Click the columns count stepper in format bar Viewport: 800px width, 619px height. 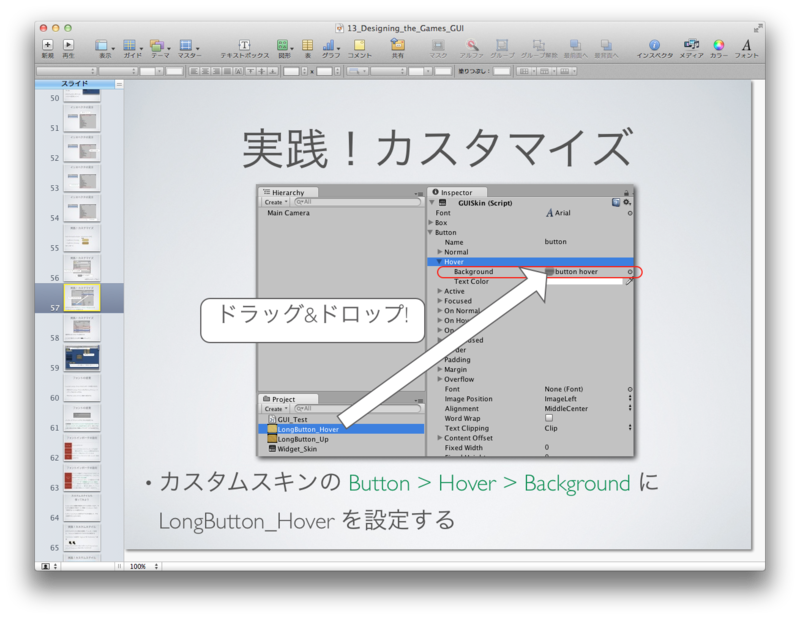(x=338, y=71)
